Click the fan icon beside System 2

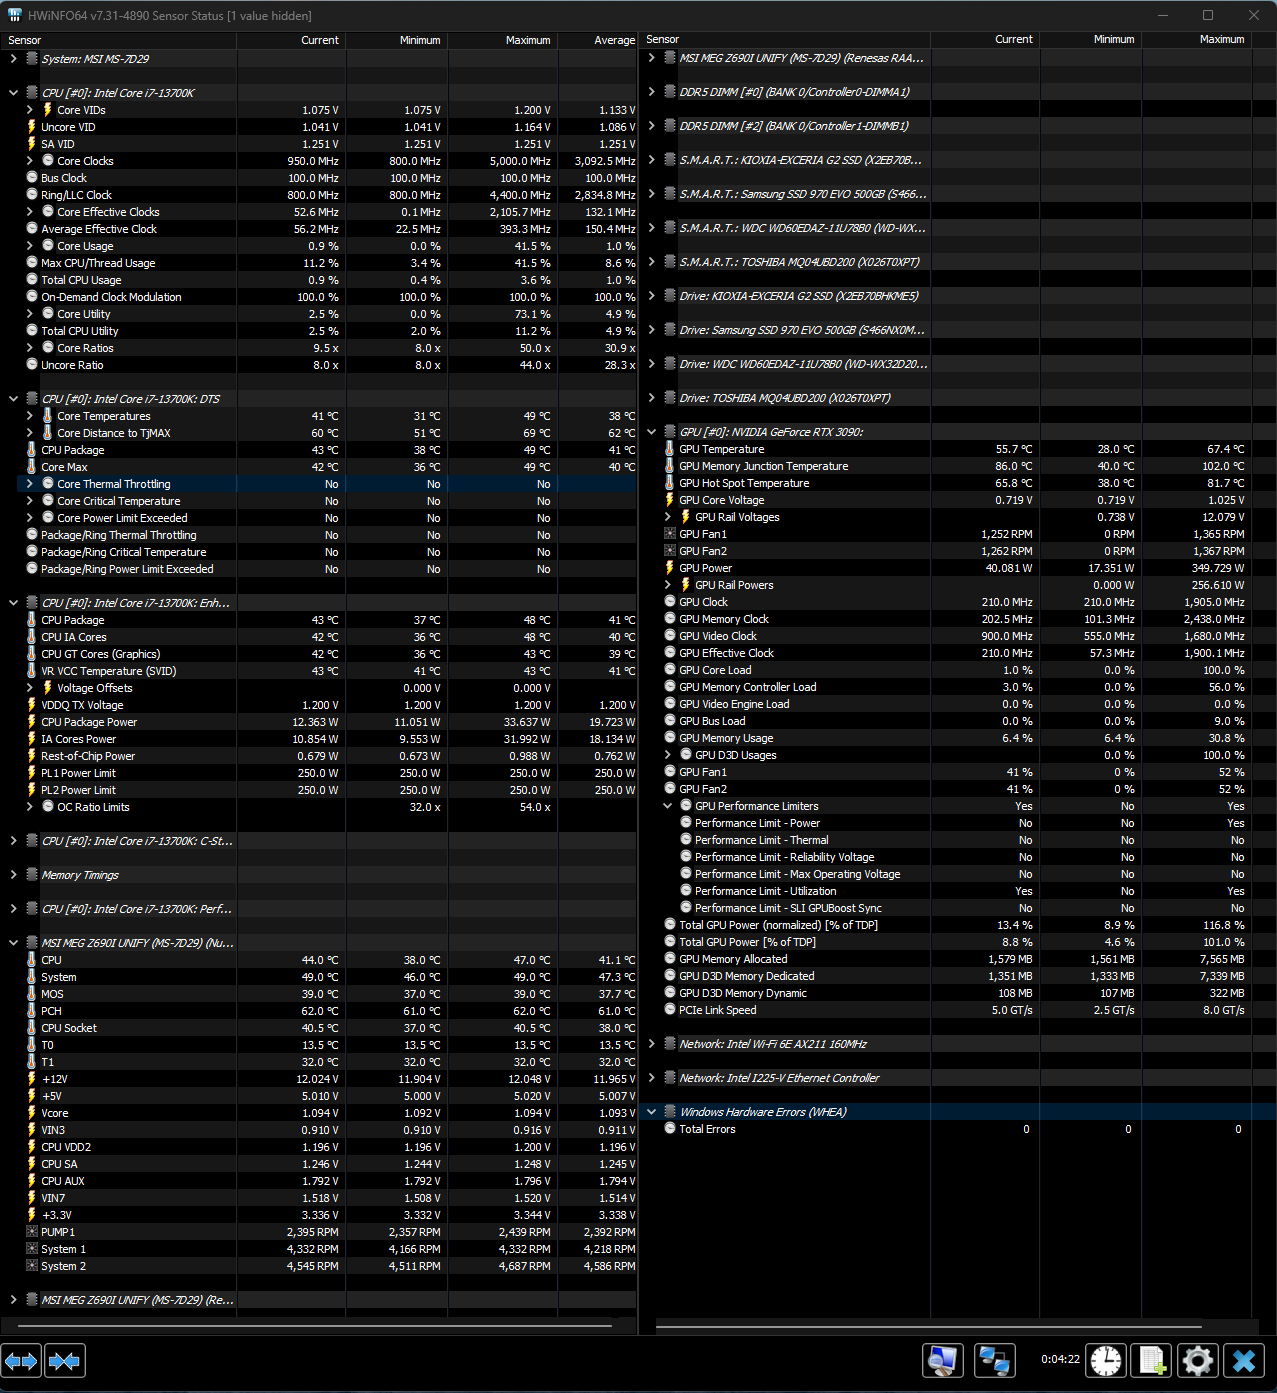pyautogui.click(x=32, y=1266)
